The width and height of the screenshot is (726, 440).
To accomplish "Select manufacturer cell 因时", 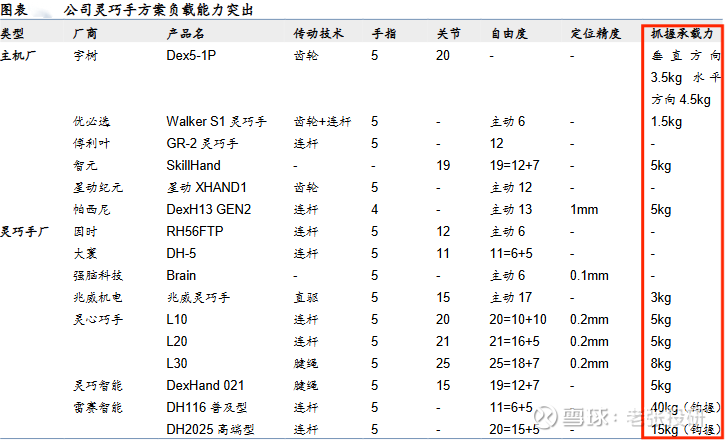I will click(85, 231).
